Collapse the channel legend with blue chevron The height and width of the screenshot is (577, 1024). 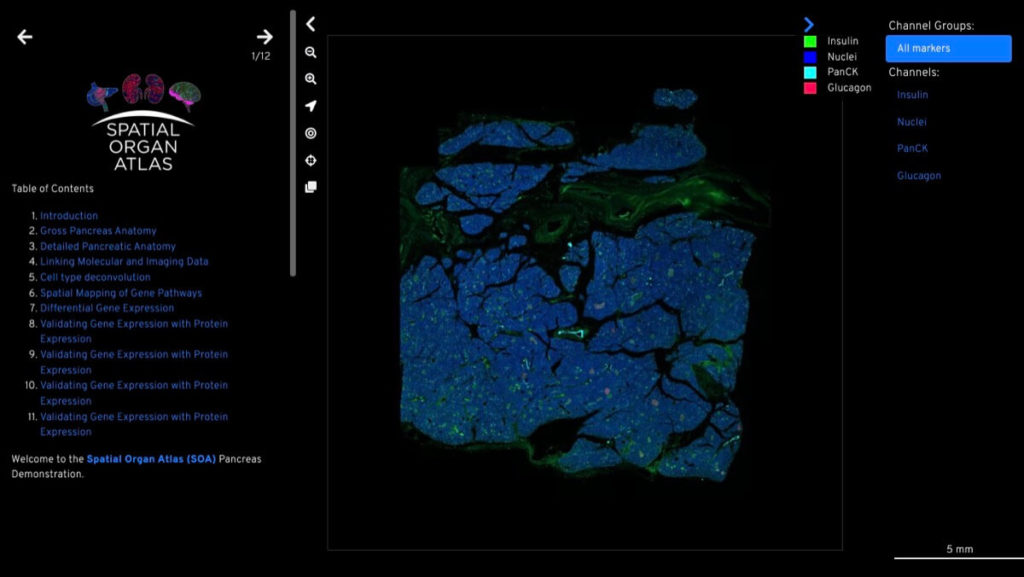809,24
